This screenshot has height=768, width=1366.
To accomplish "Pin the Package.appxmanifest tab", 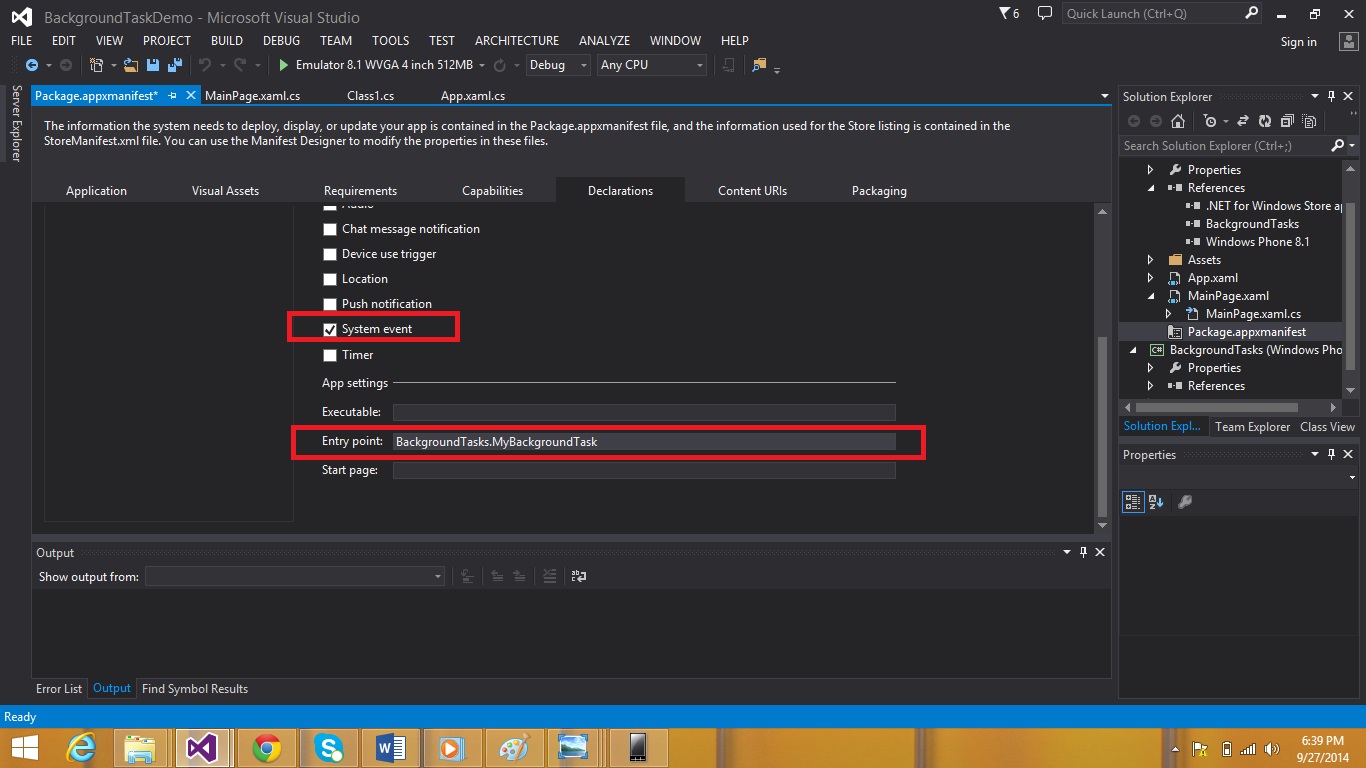I will (172, 96).
